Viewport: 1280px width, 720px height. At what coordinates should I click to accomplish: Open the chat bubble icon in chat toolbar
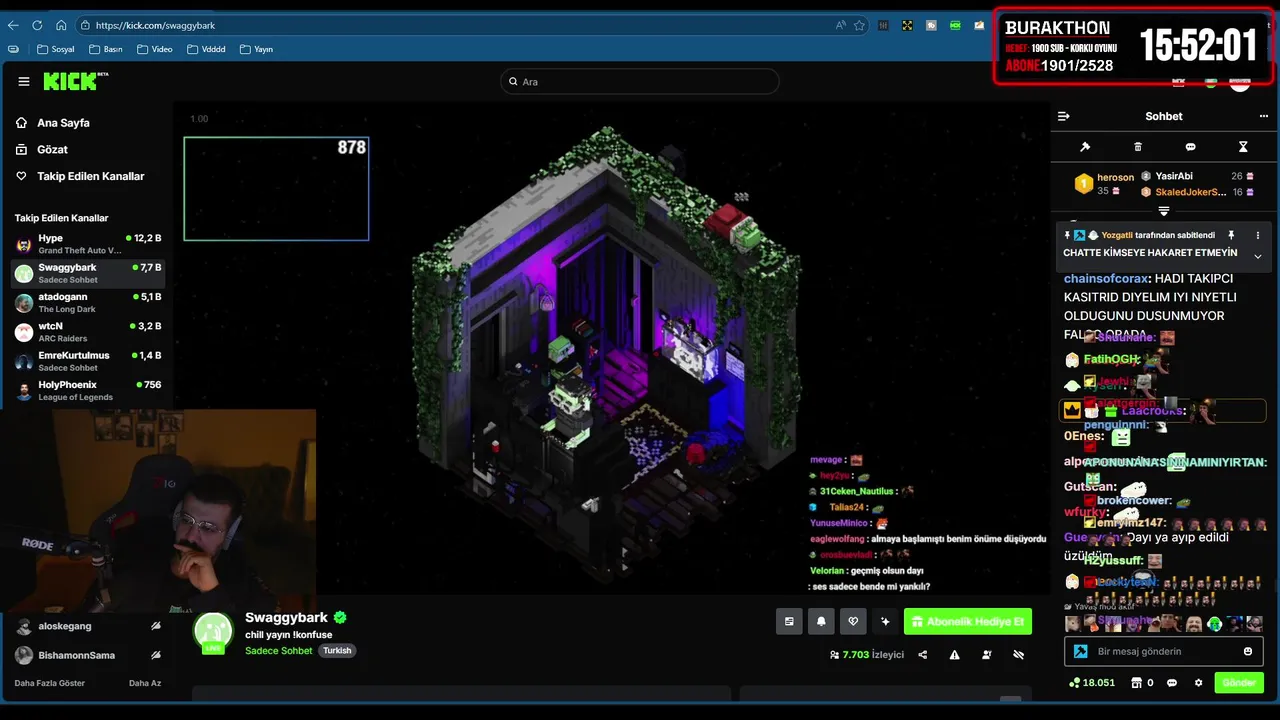[x=1190, y=147]
